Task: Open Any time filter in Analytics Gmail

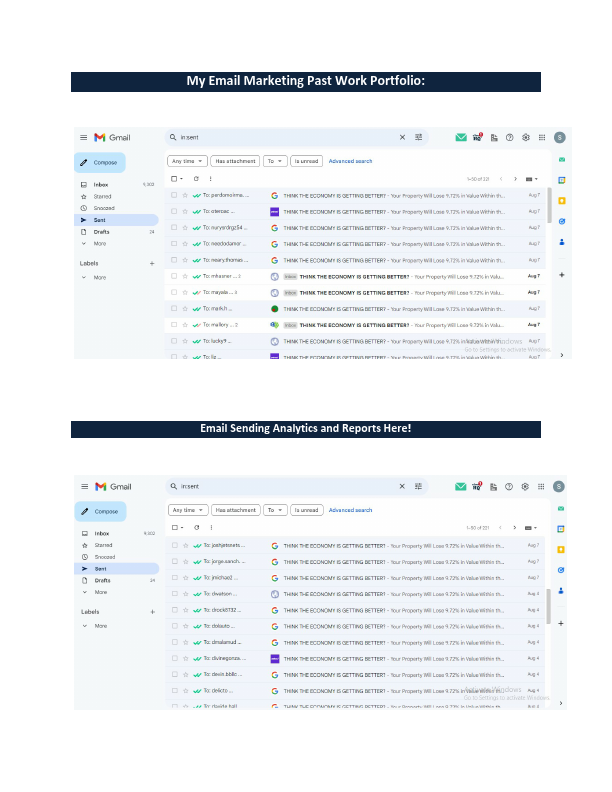Action: tap(188, 510)
